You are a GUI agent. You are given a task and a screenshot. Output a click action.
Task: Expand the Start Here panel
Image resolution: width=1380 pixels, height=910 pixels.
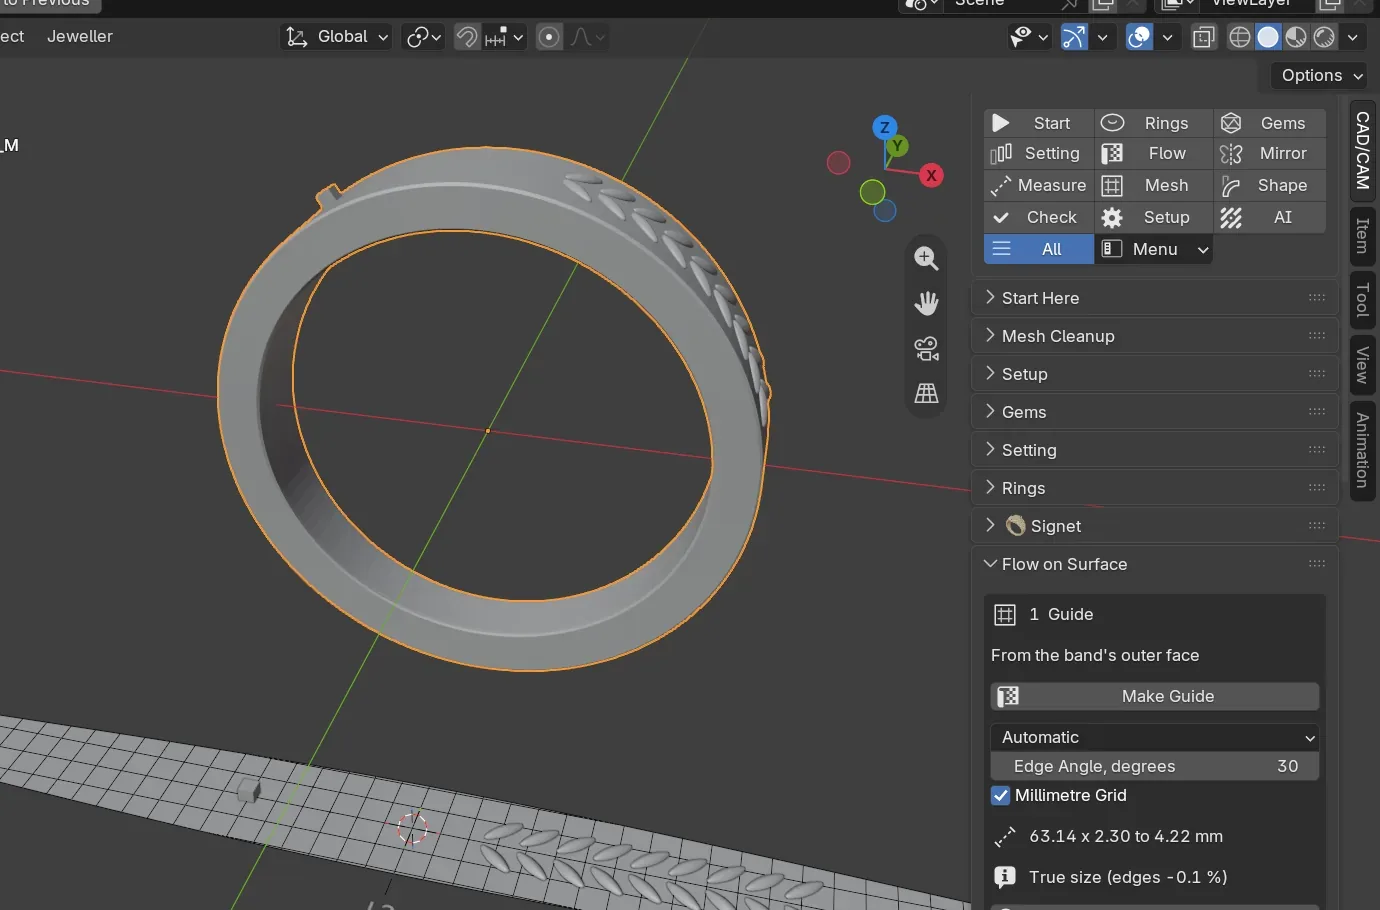1155,298
